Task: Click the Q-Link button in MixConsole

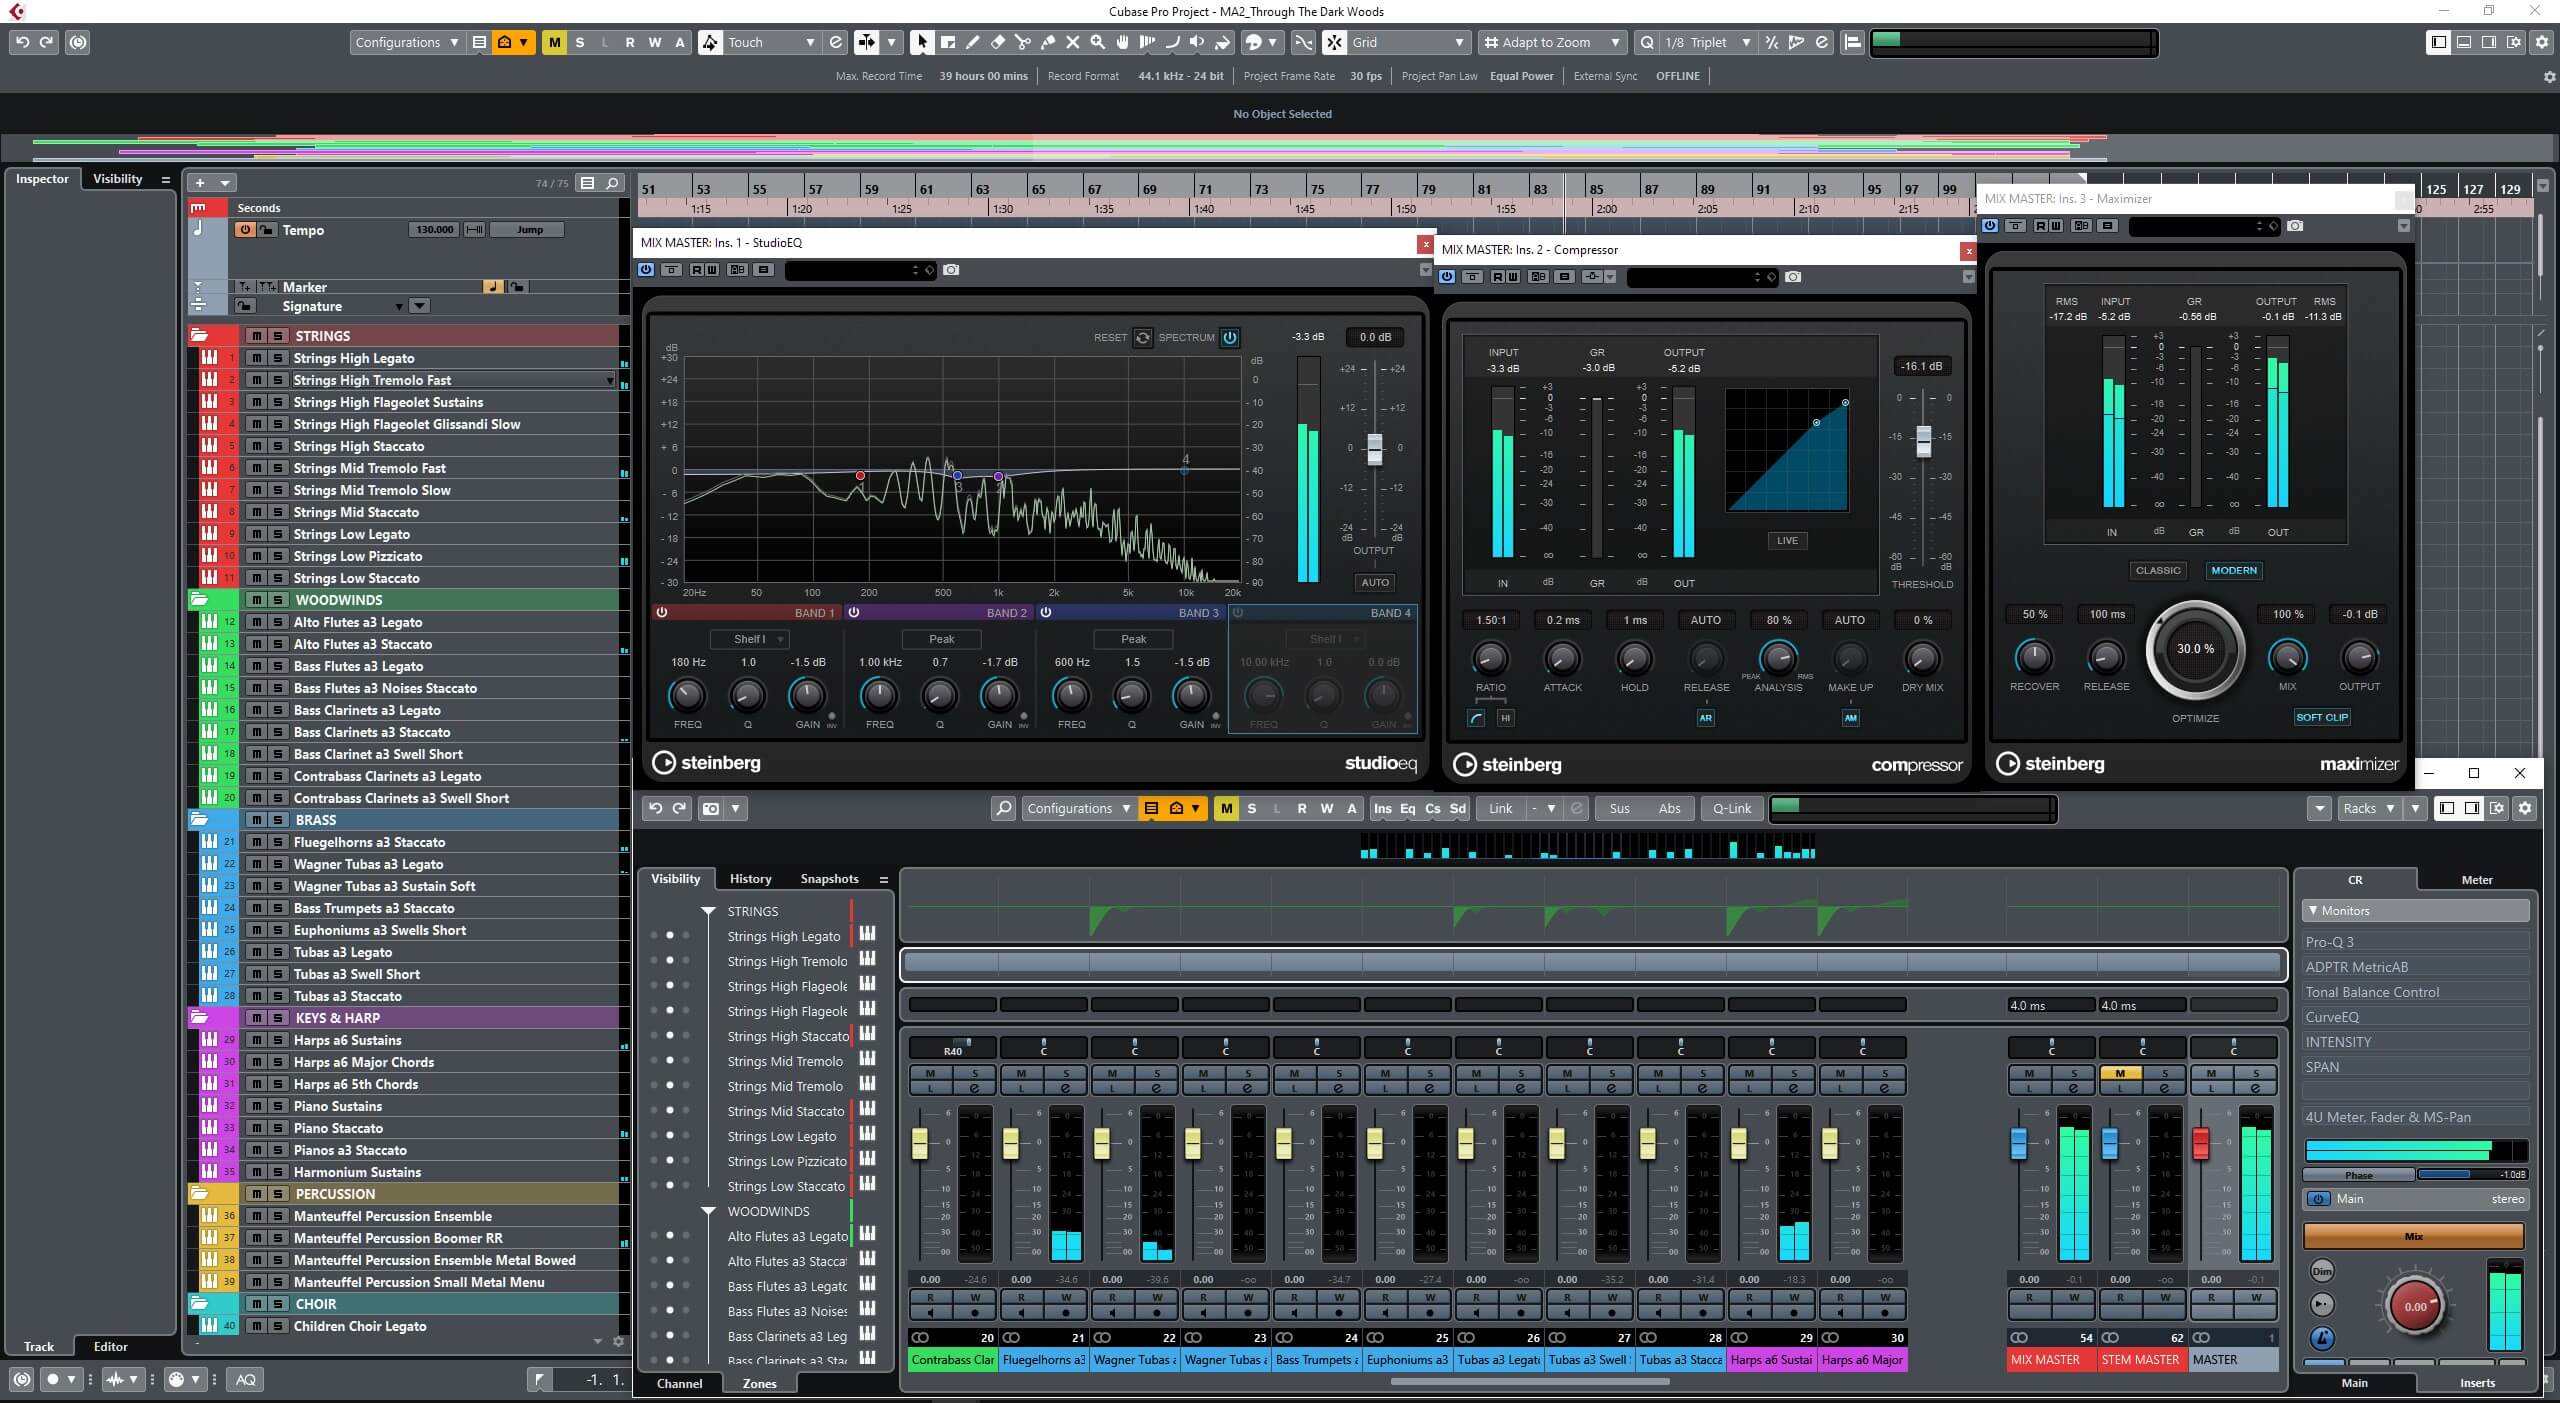Action: point(1732,808)
